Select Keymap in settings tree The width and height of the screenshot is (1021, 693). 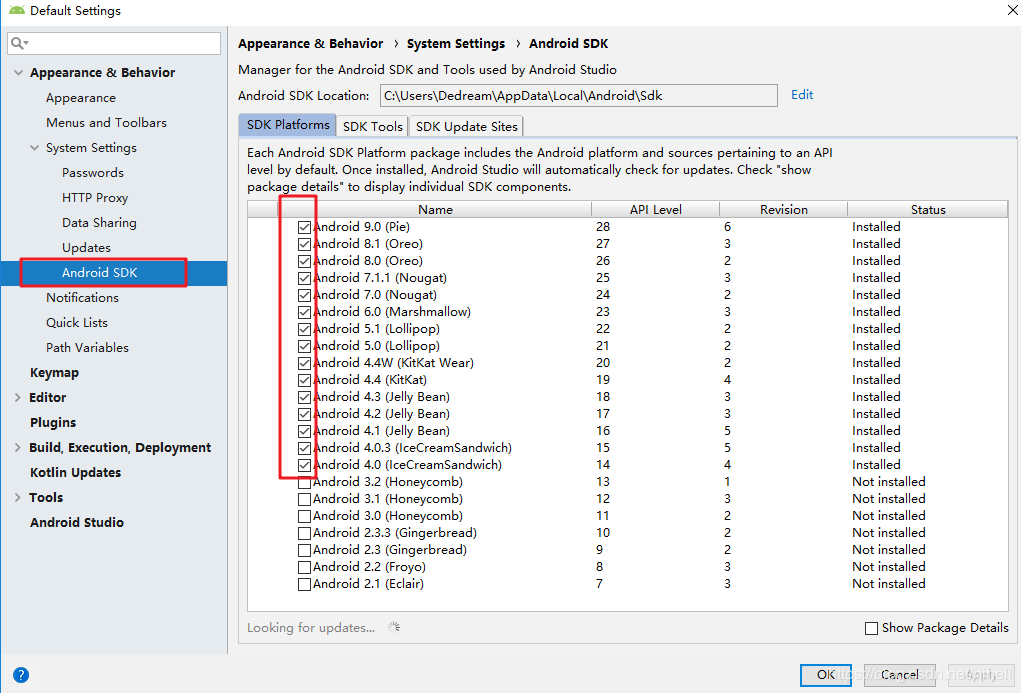coord(54,373)
